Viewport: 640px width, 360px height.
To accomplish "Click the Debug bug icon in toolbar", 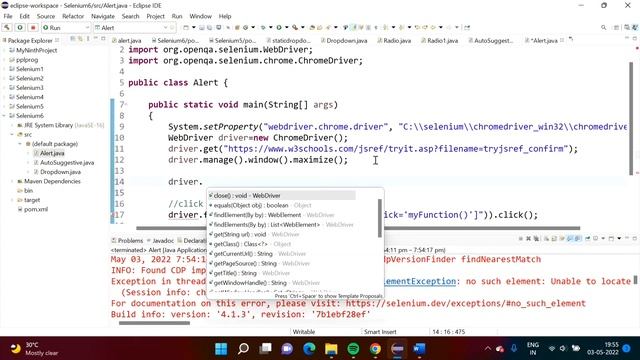I will [x=262, y=28].
